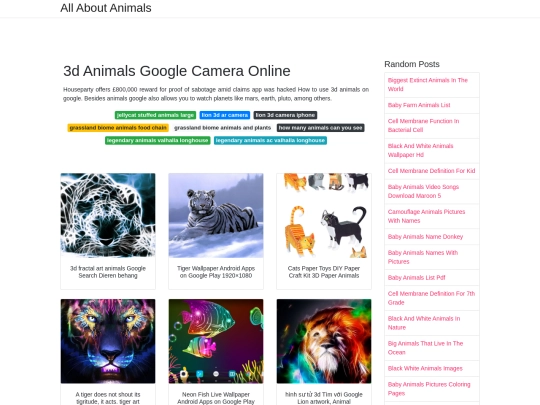540x405 pixels.
Task: Select the lion 3d ar camera tag
Action: pyautogui.click(x=225, y=115)
